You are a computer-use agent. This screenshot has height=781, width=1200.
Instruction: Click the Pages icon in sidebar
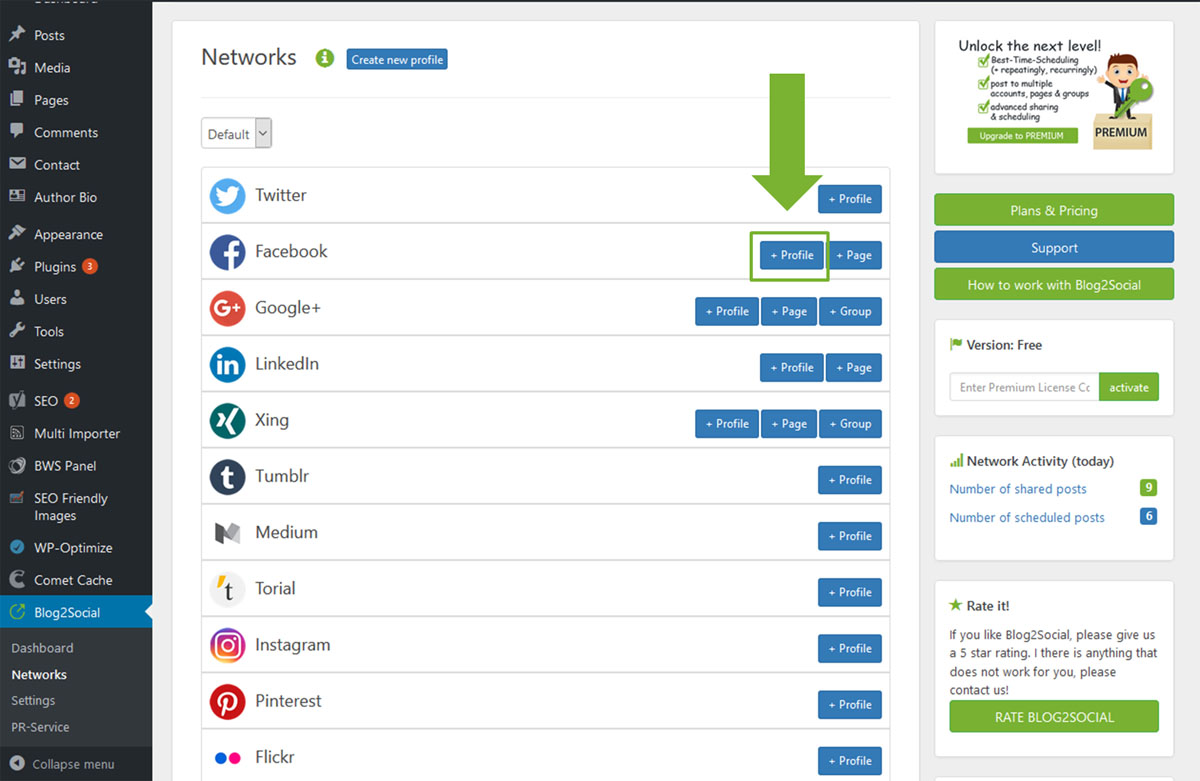pyautogui.click(x=17, y=100)
